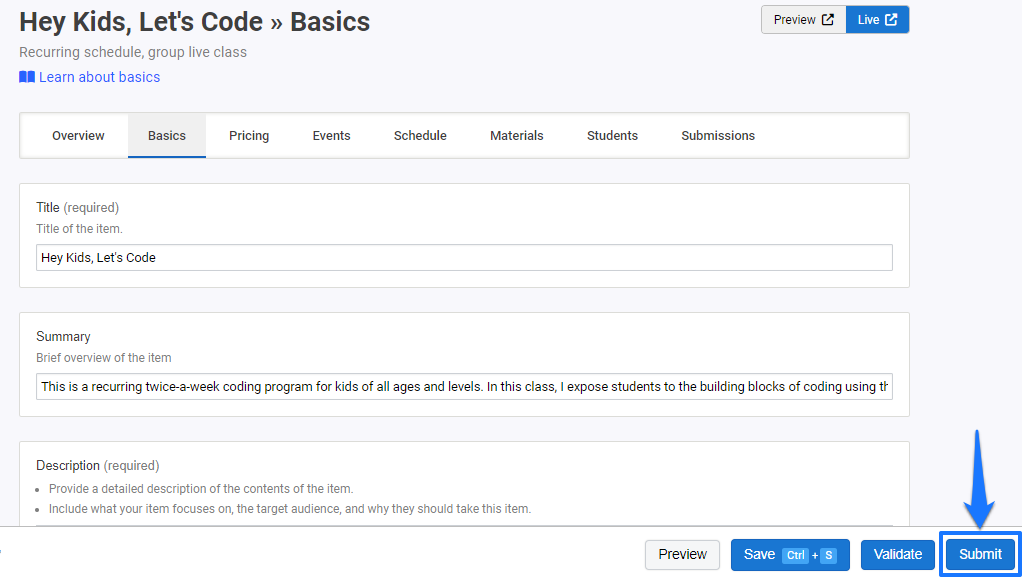
Task: Click the text Recurring schedule, group live class
Action: pos(133,52)
